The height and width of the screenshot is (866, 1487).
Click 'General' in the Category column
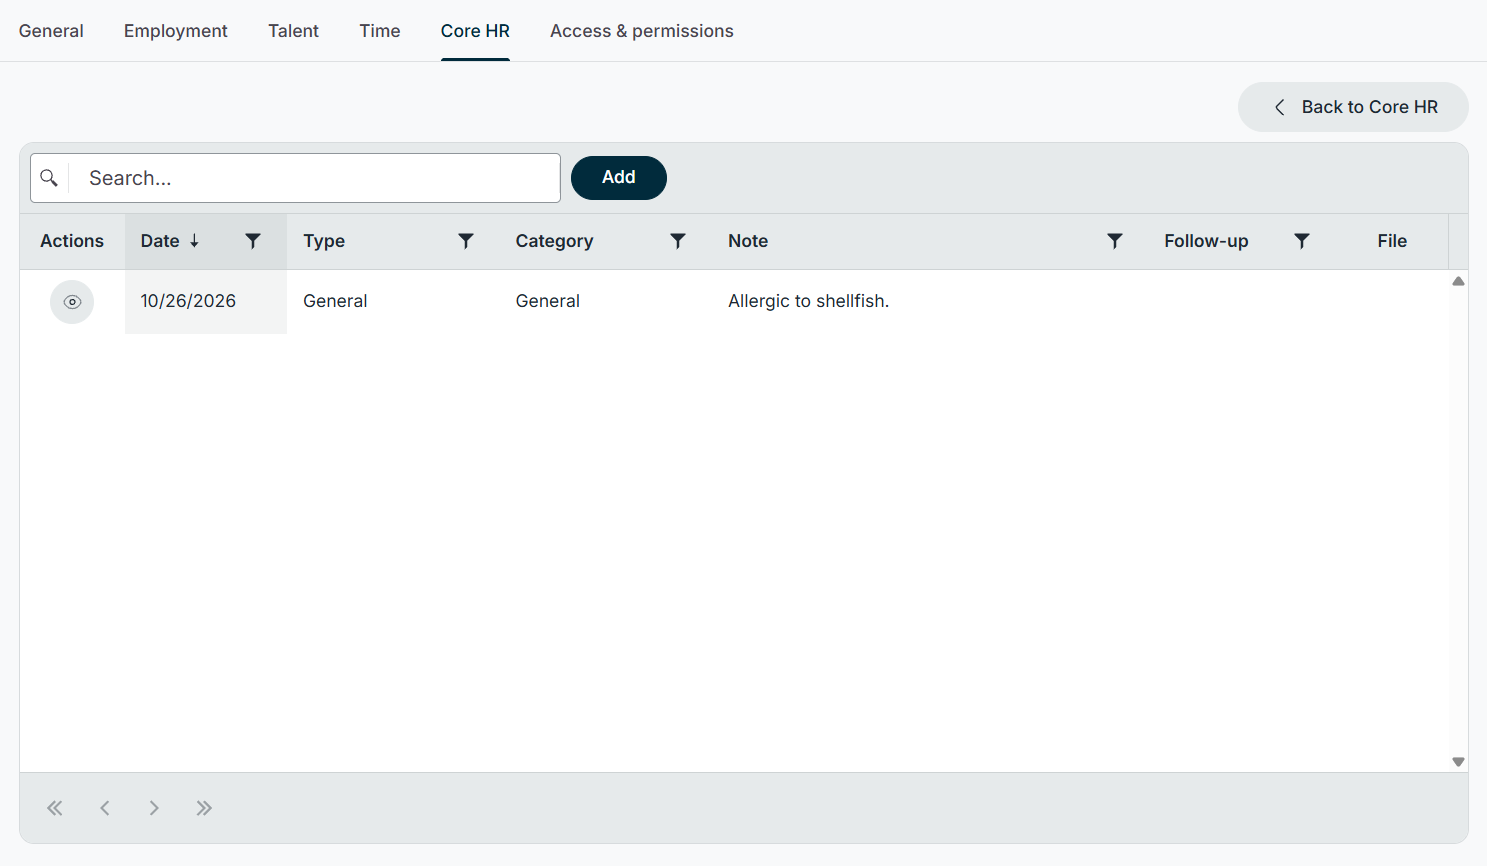pos(547,301)
